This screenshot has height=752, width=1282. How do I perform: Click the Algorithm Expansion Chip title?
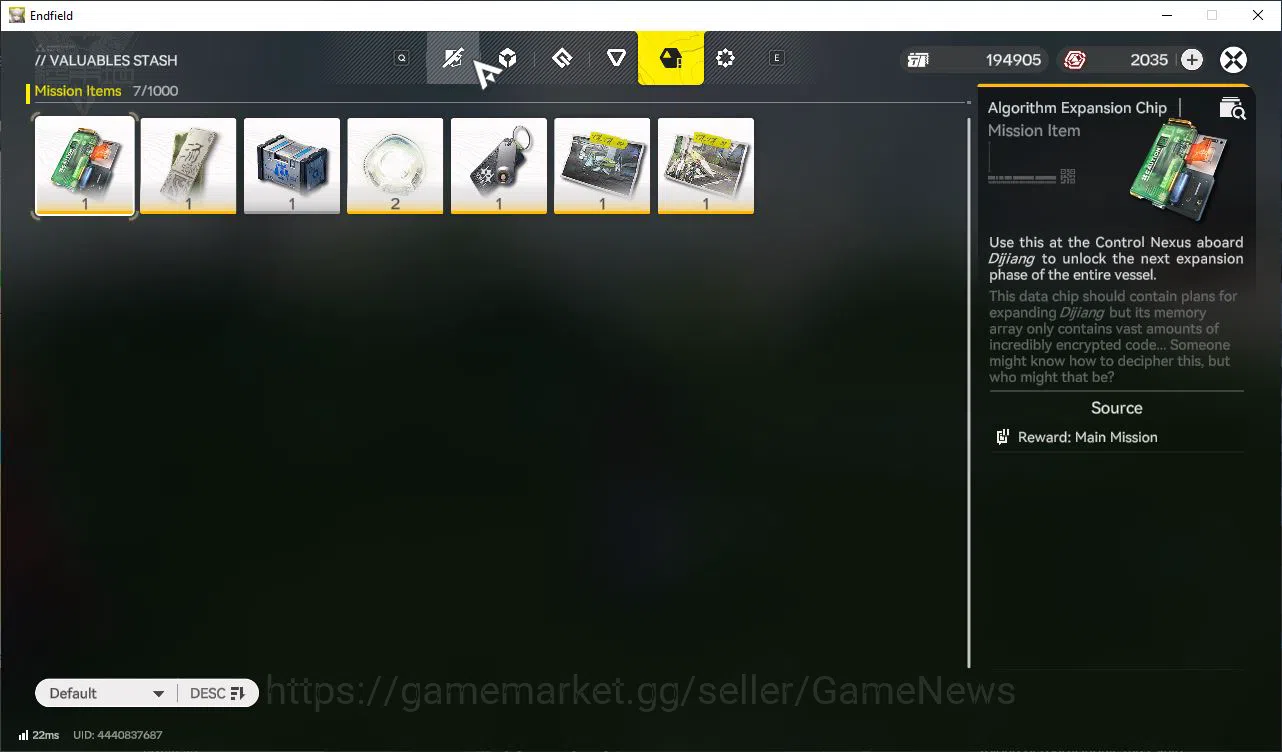1077,108
